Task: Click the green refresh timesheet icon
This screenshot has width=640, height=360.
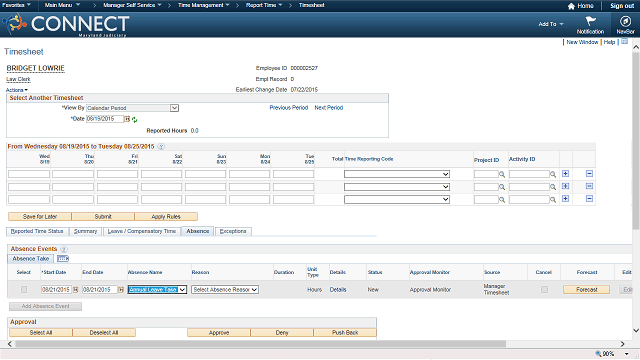Action: tap(134, 120)
